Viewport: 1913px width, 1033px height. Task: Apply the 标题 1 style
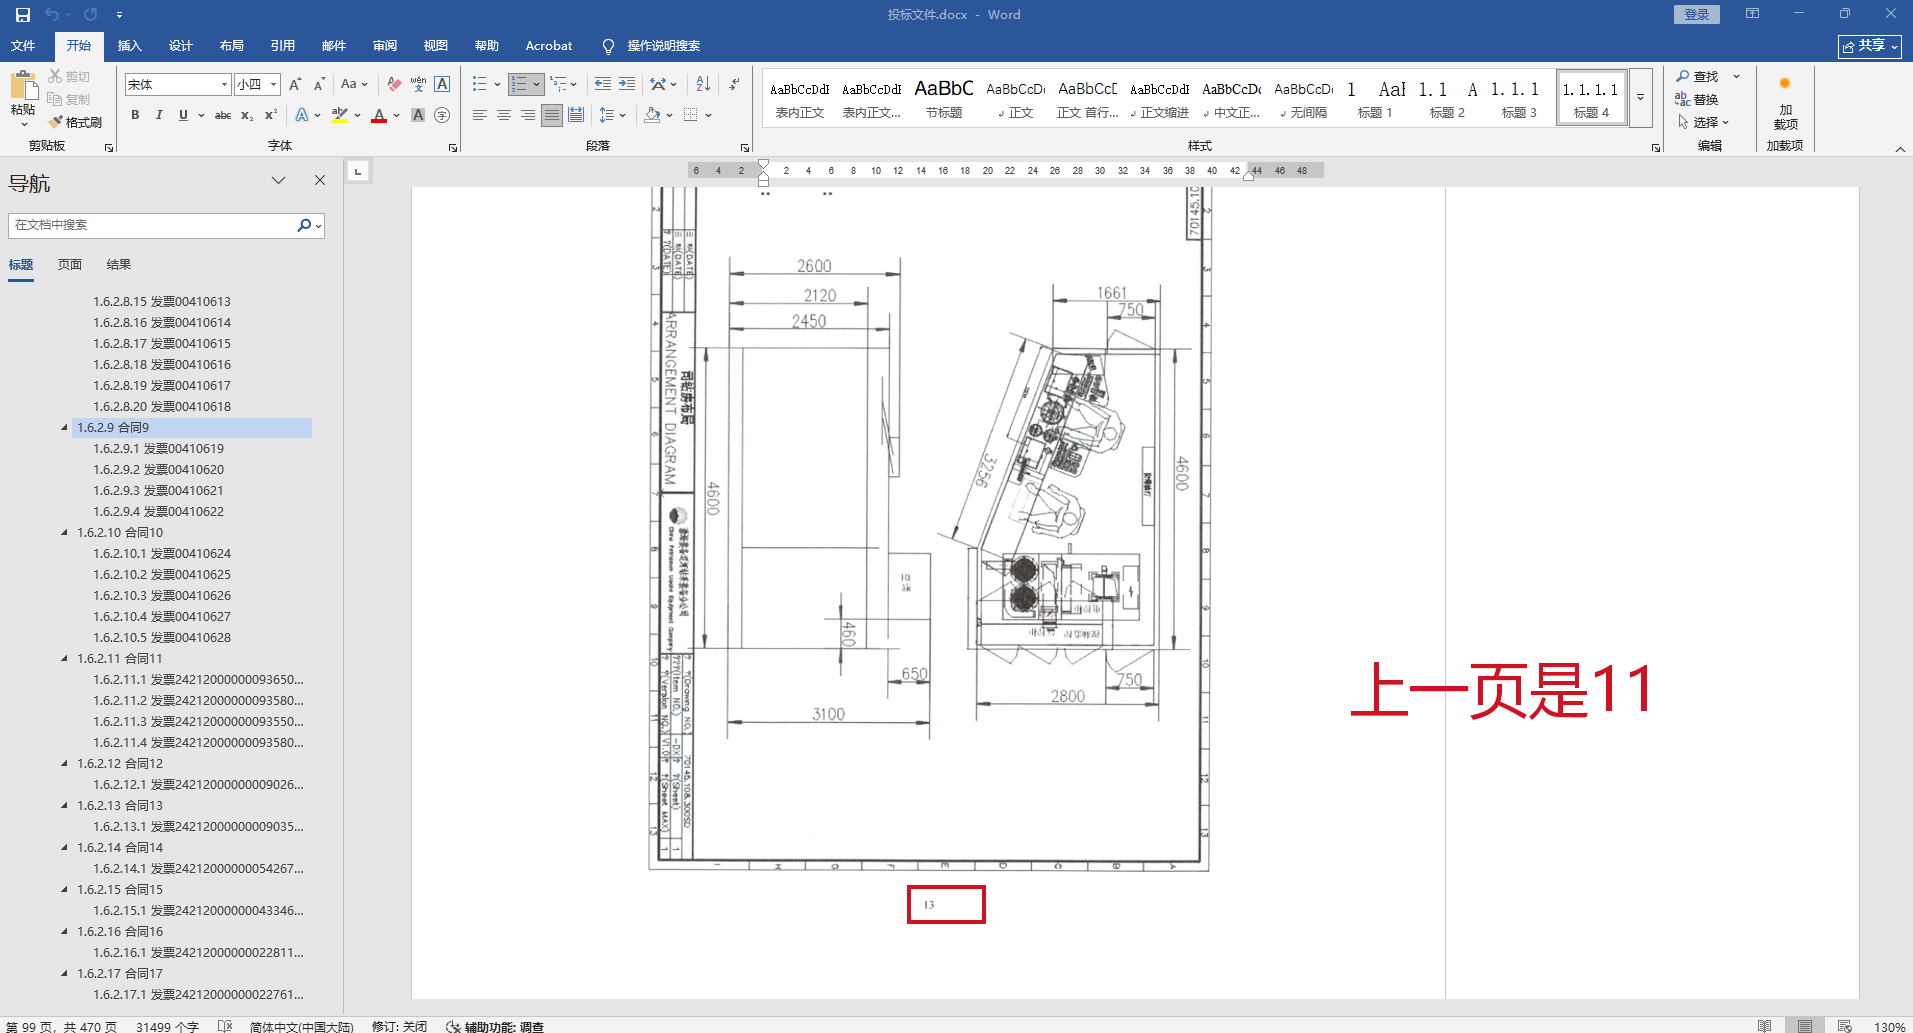pos(1374,98)
